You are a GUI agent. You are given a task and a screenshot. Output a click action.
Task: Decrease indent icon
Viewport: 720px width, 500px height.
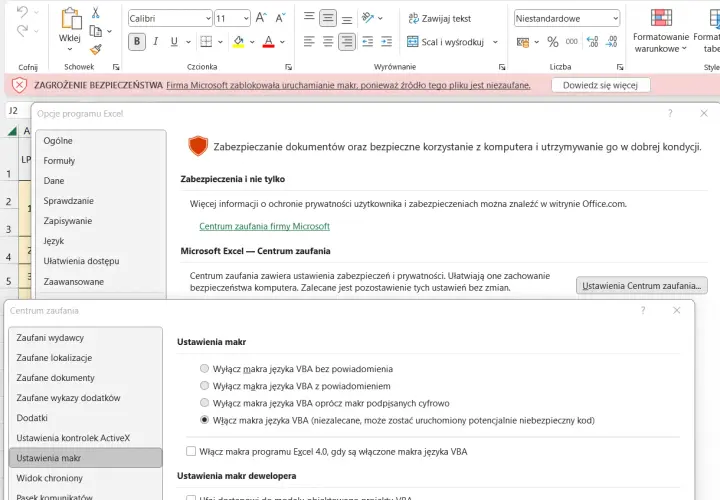pos(367,42)
